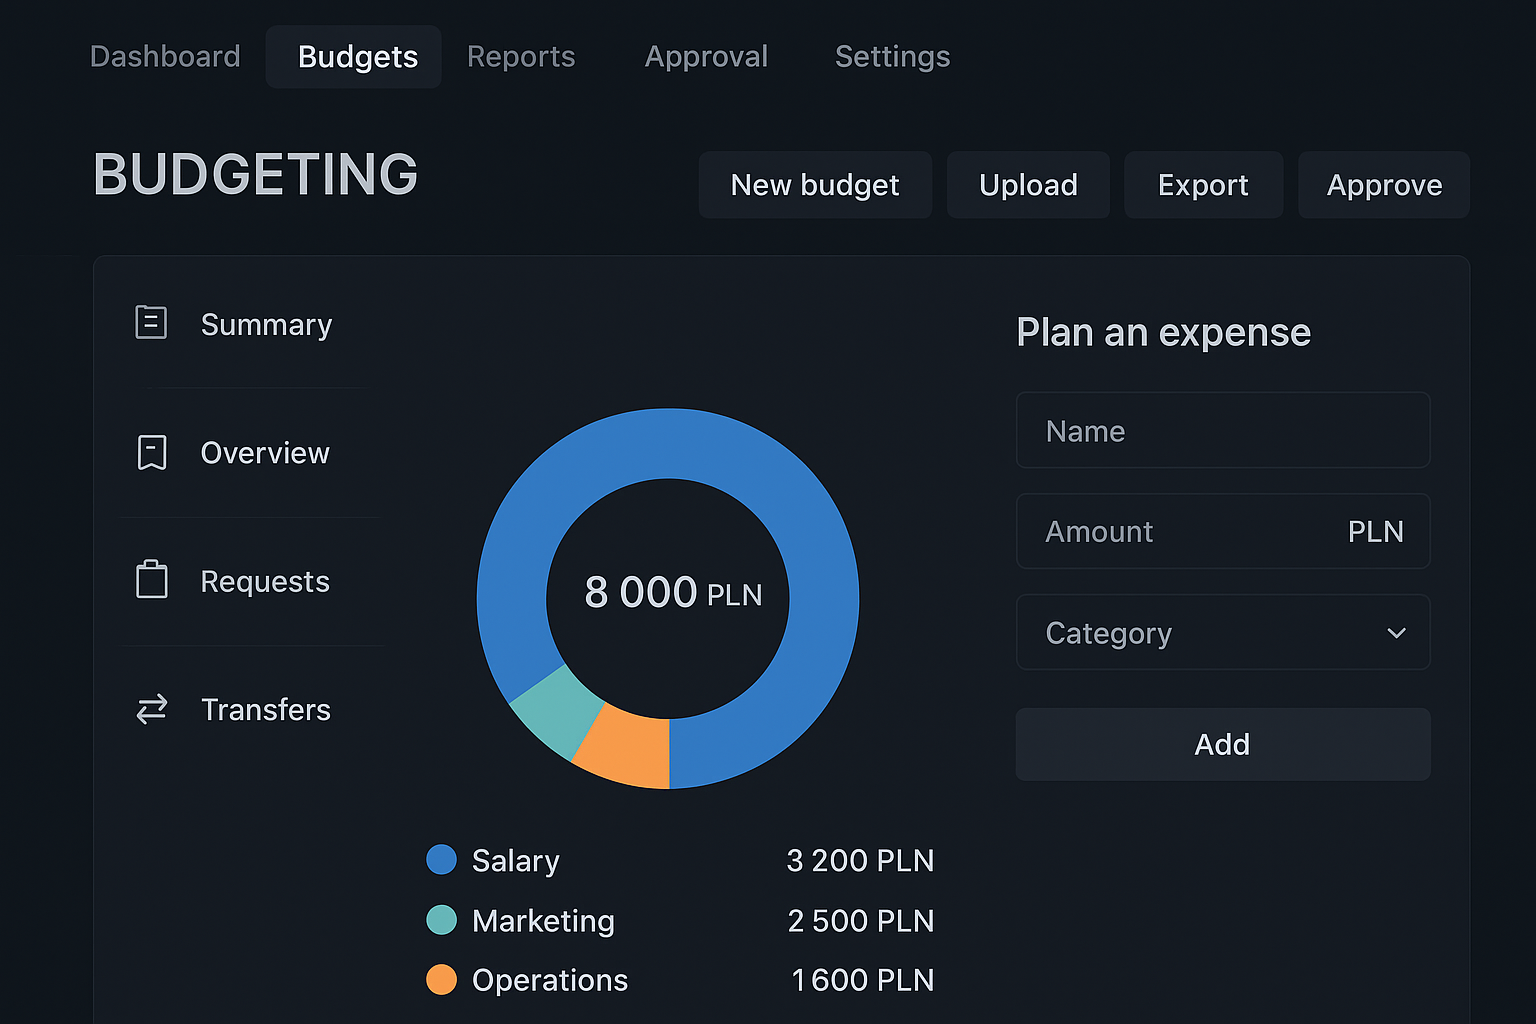
Task: Open the Settings tab
Action: point(892,57)
